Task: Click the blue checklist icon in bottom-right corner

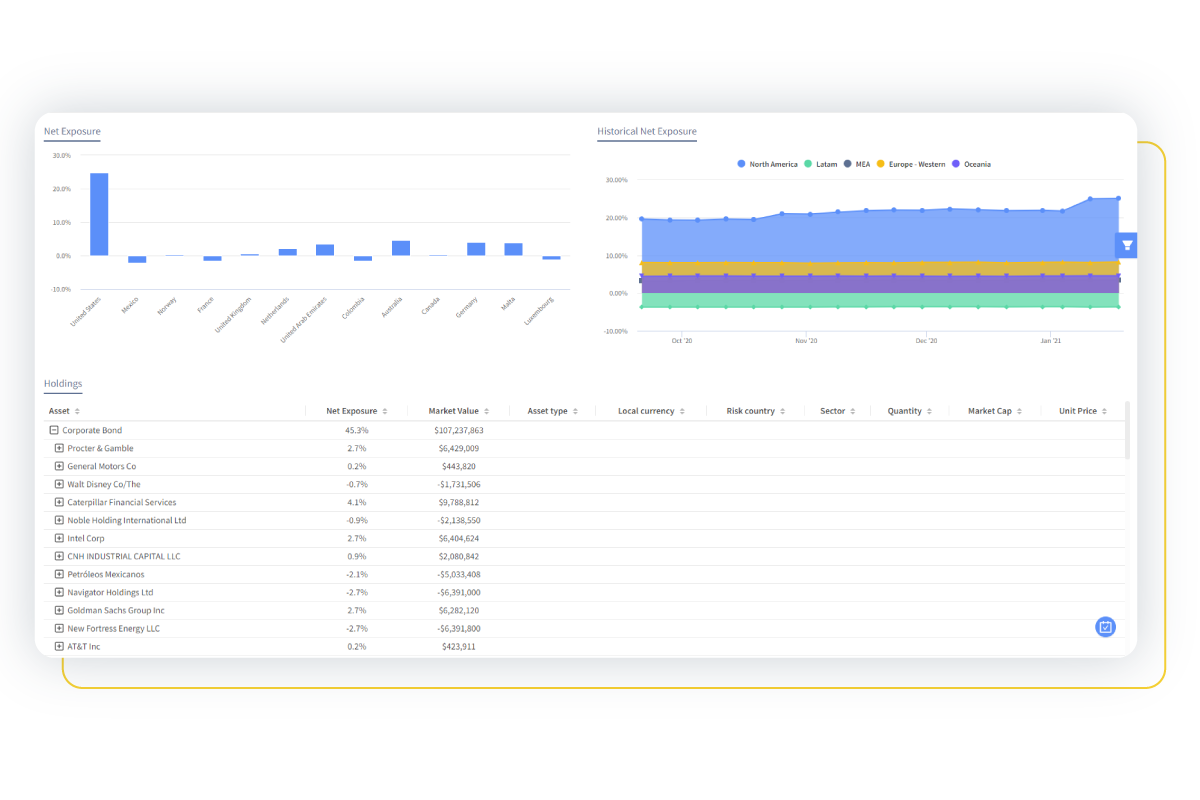Action: point(1104,627)
